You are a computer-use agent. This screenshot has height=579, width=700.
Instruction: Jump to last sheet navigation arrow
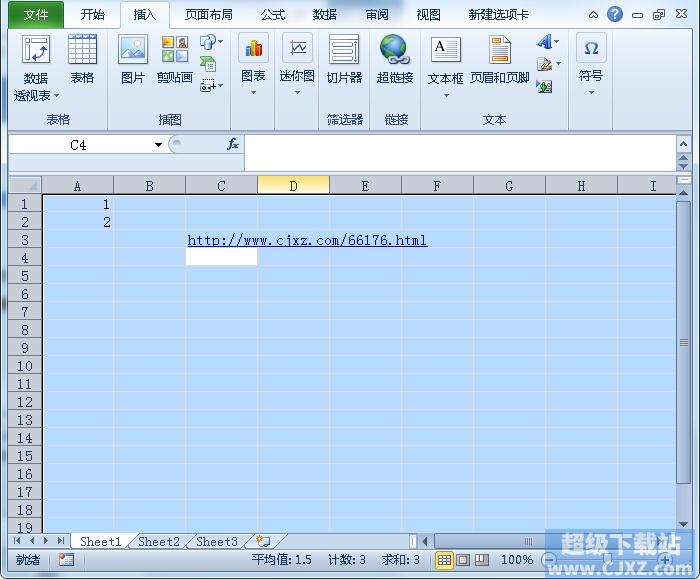tap(61, 541)
